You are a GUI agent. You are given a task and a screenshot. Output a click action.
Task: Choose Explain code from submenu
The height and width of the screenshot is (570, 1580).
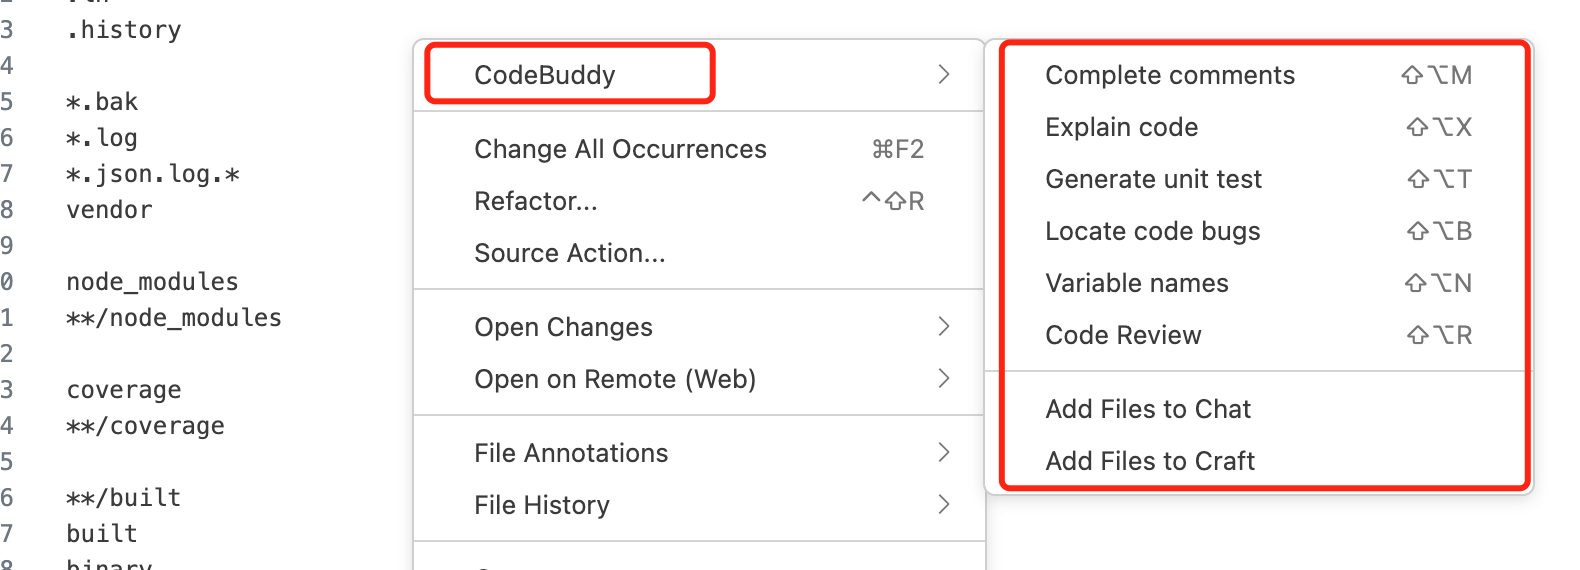1121,127
